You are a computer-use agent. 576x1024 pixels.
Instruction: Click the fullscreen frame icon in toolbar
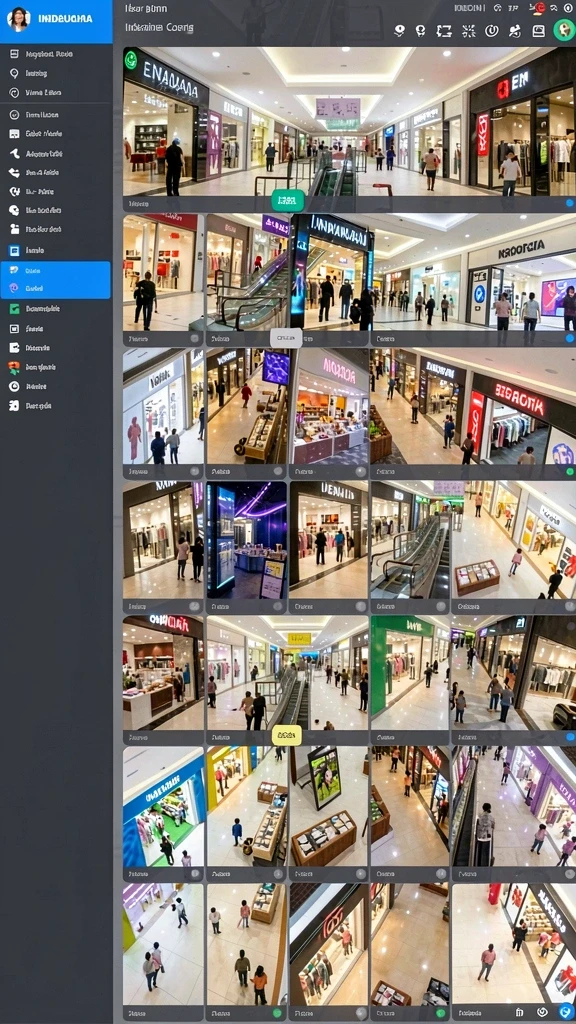[444, 31]
